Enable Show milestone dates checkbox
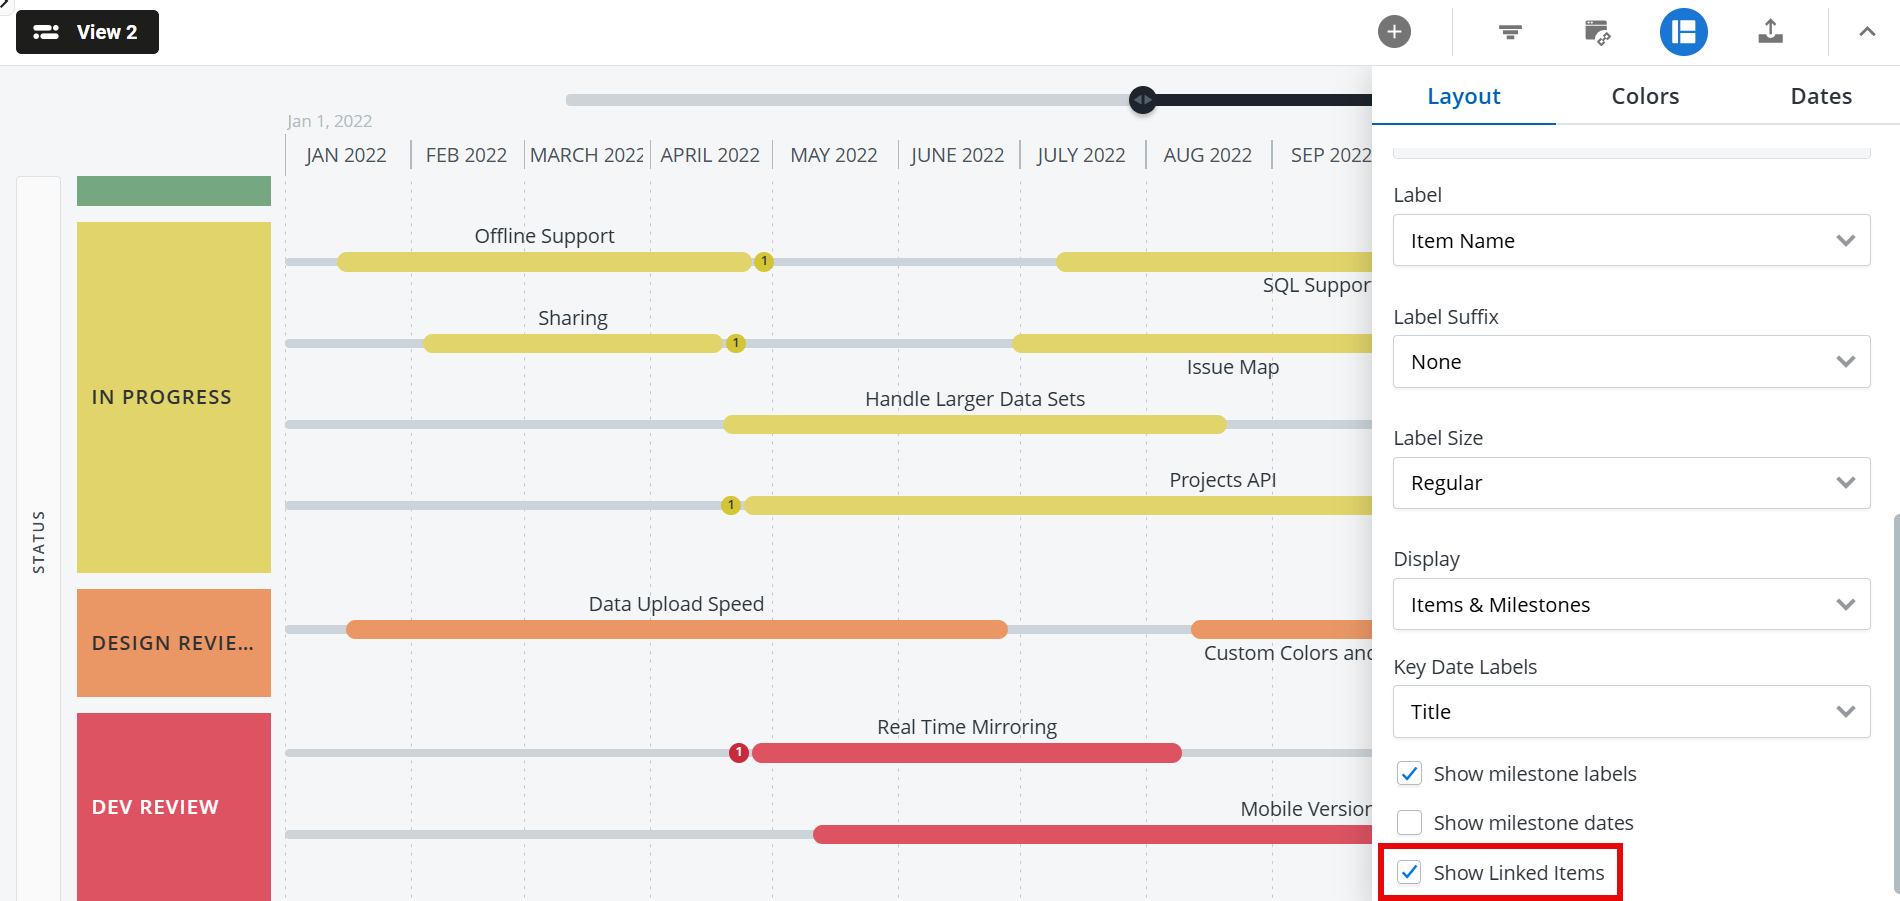Image resolution: width=1900 pixels, height=901 pixels. click(1410, 823)
